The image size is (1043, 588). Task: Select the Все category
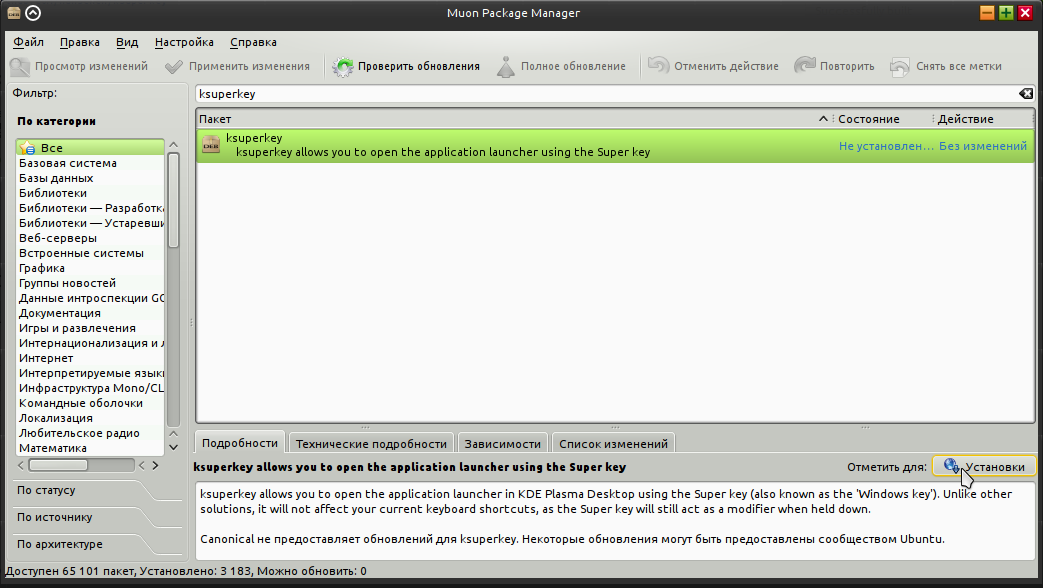point(90,148)
